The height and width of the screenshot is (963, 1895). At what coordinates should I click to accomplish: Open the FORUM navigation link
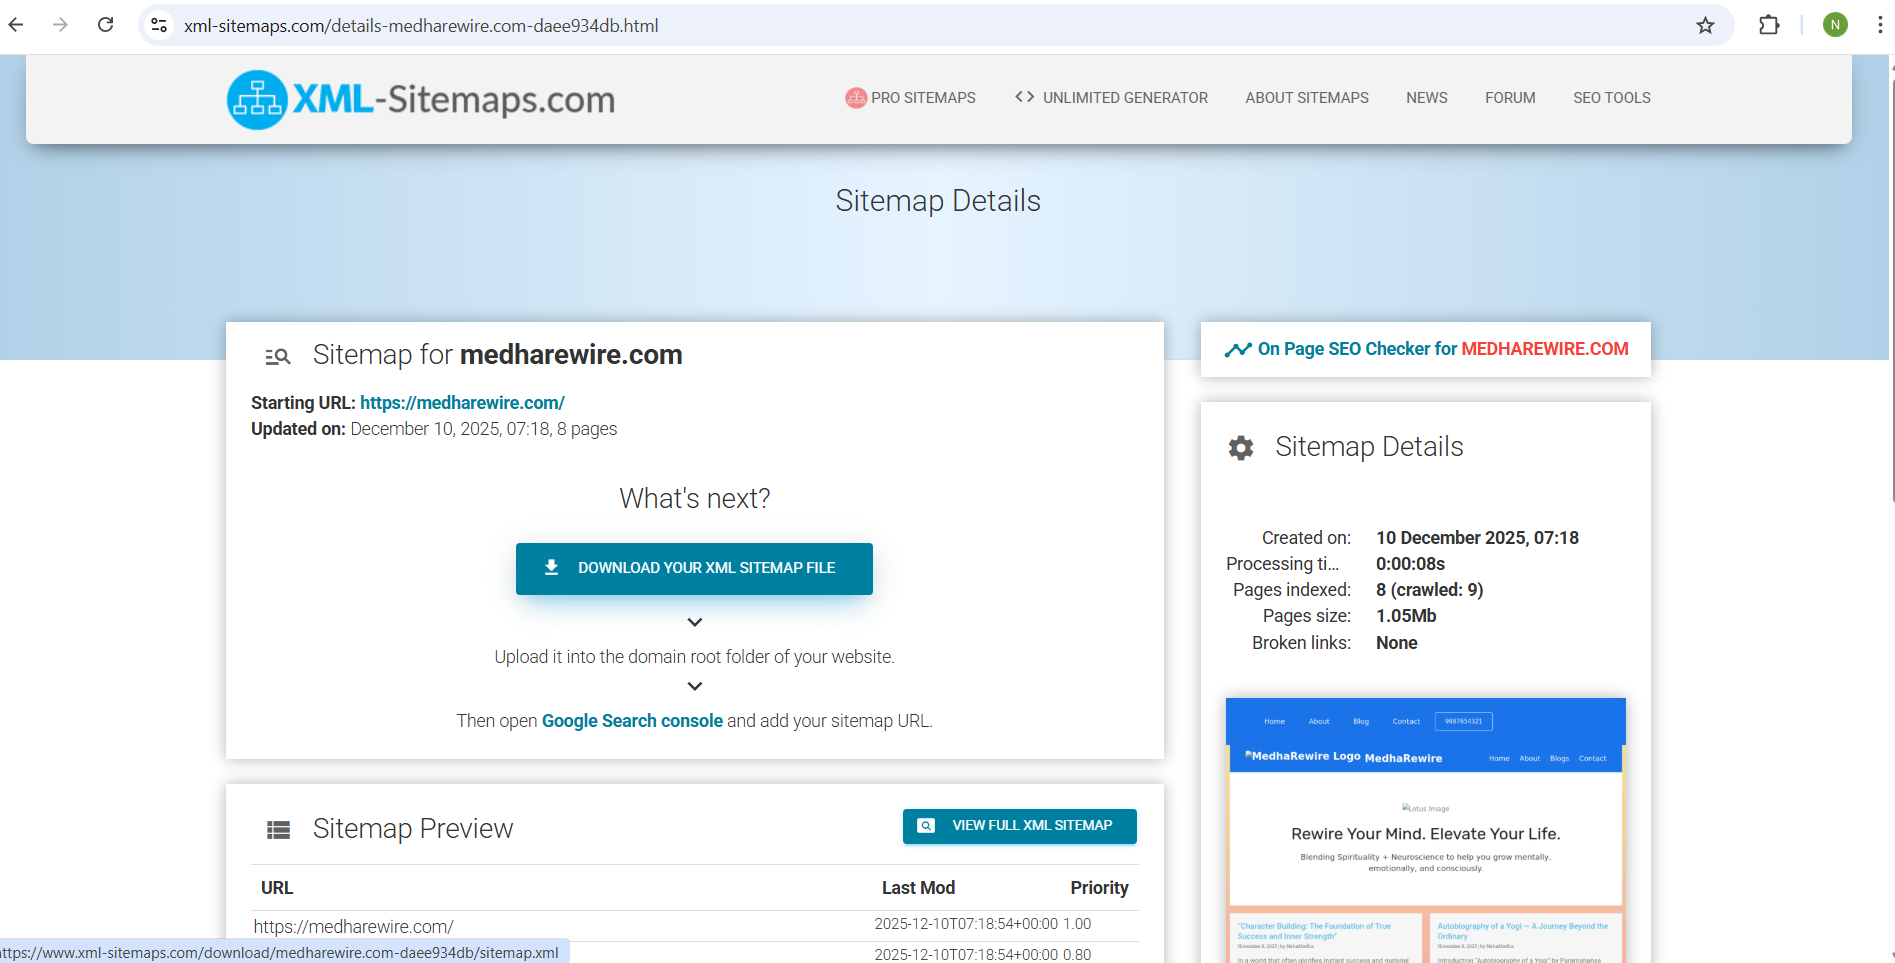(x=1509, y=98)
